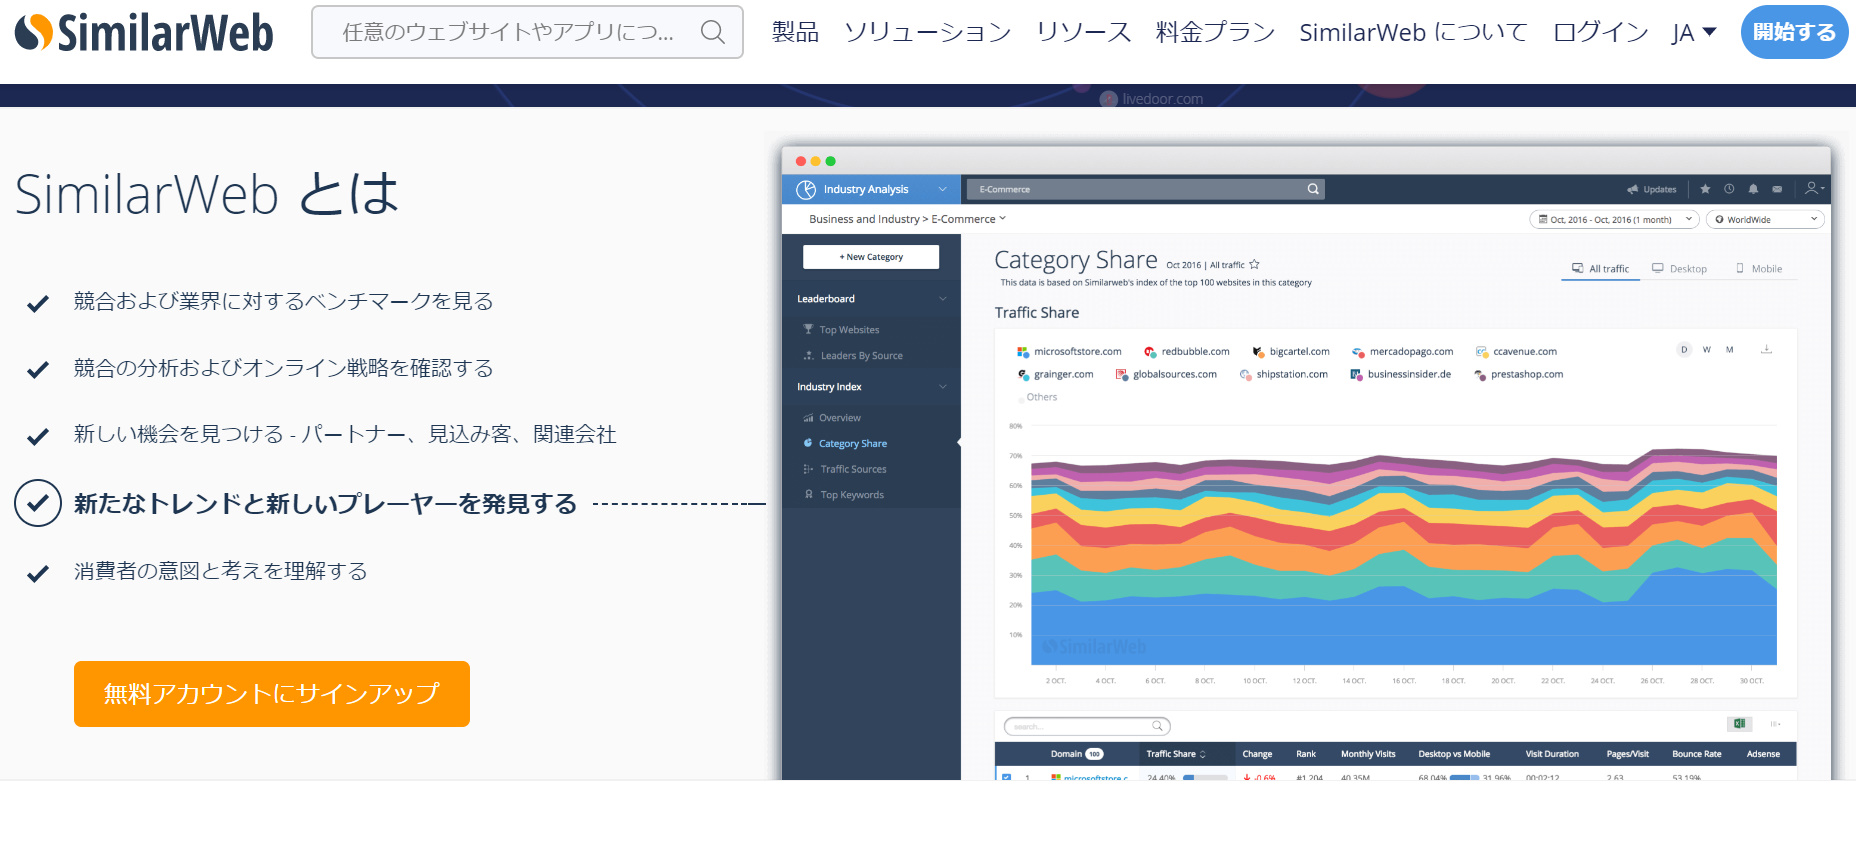This screenshot has height=846, width=1856.
Task: Select the M monthly granularity toggle
Action: [1729, 349]
